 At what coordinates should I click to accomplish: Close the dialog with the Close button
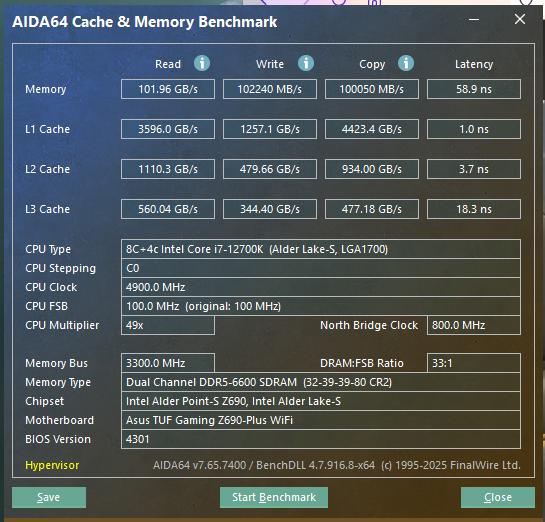[x=498, y=497]
